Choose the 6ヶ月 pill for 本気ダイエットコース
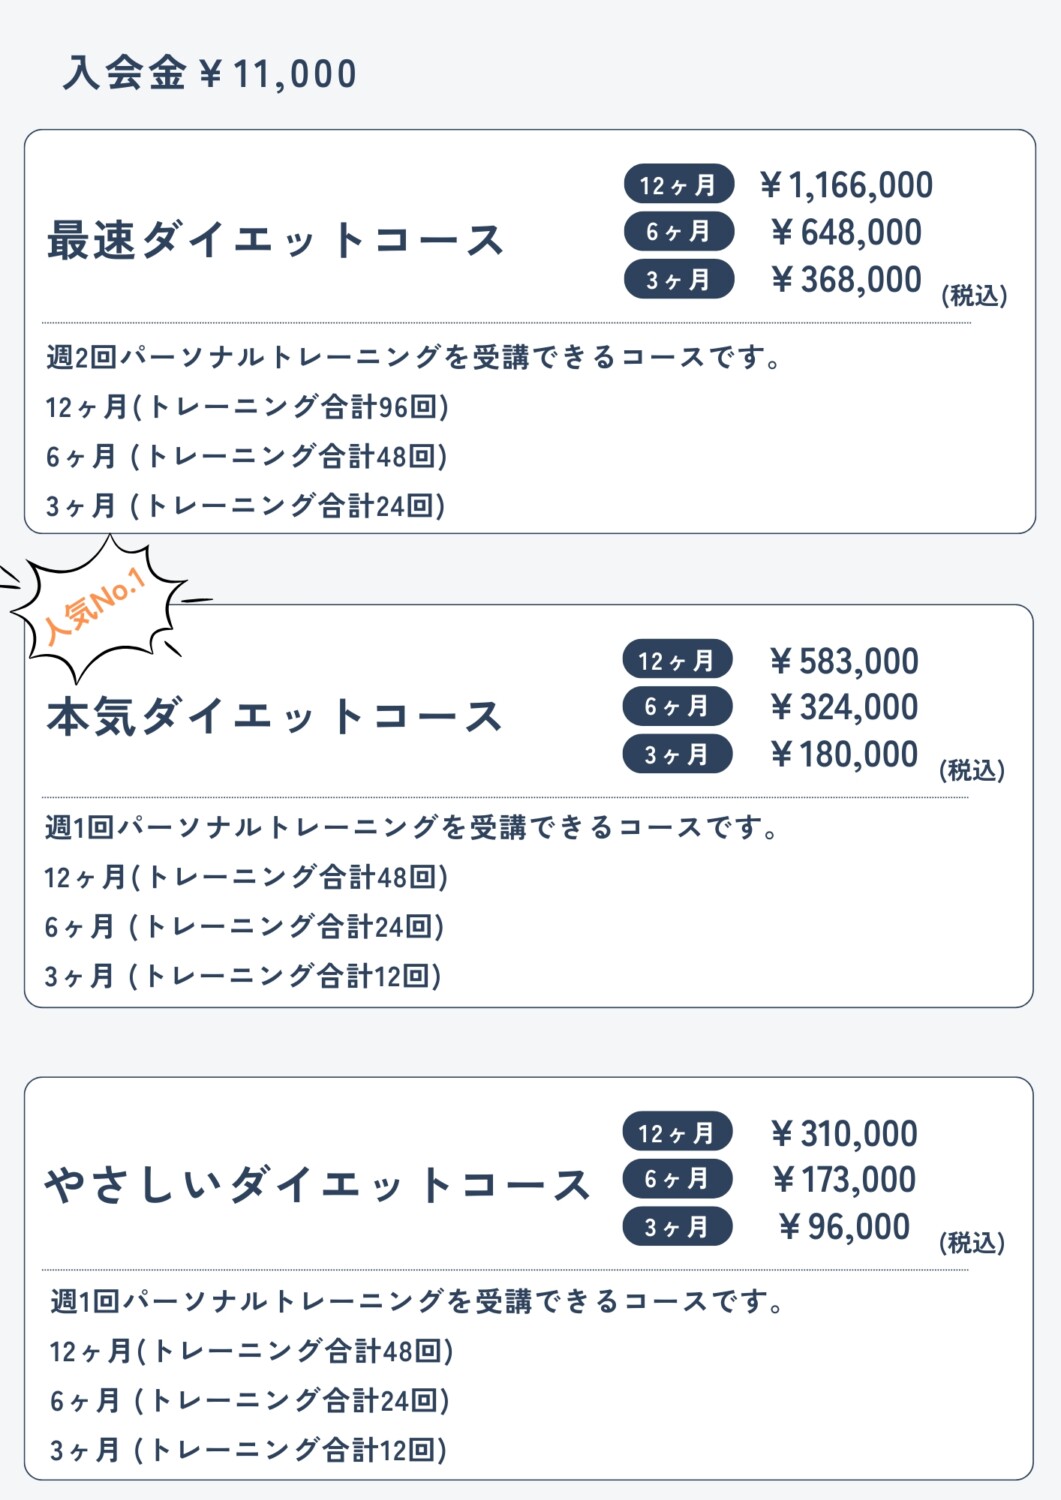 coord(677,707)
